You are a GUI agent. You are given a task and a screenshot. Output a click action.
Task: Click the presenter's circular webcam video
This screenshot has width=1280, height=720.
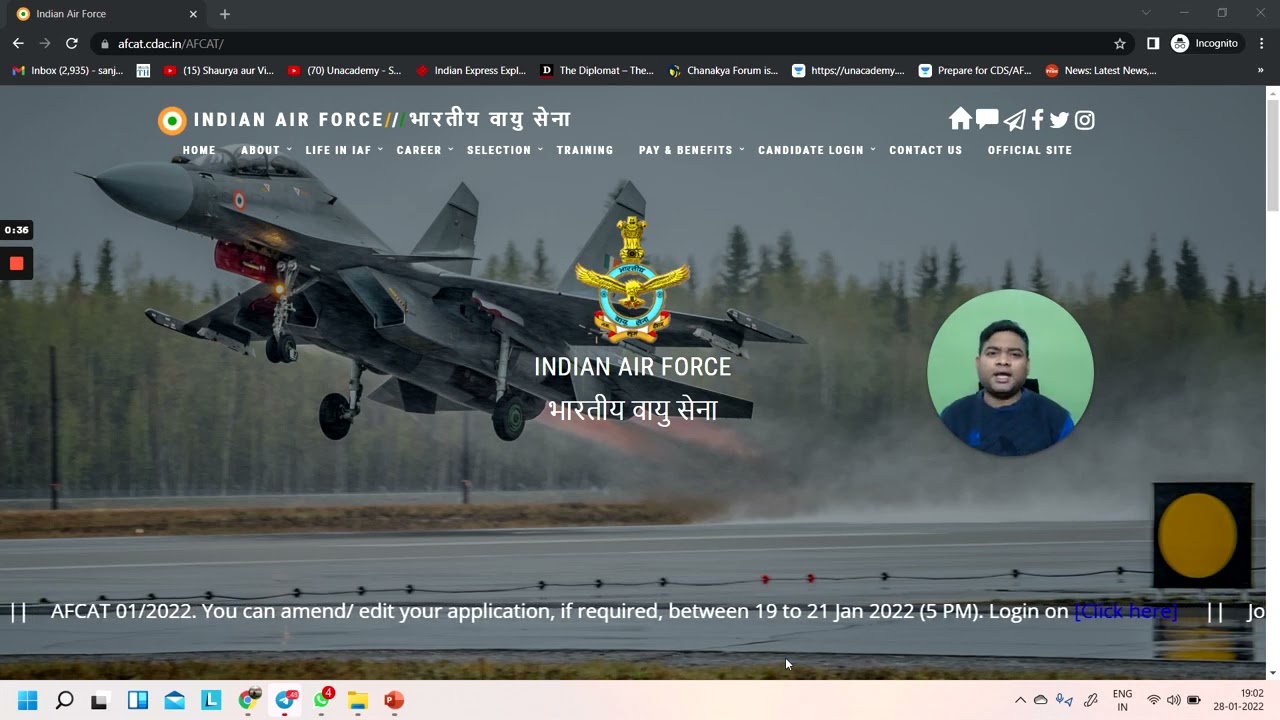pos(1010,373)
